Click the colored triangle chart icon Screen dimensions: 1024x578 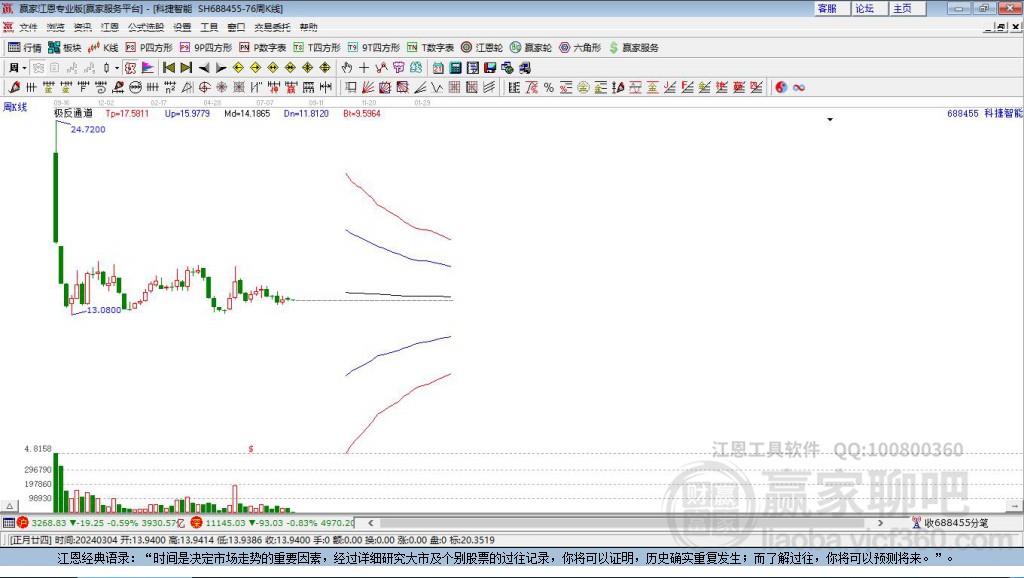coord(148,67)
